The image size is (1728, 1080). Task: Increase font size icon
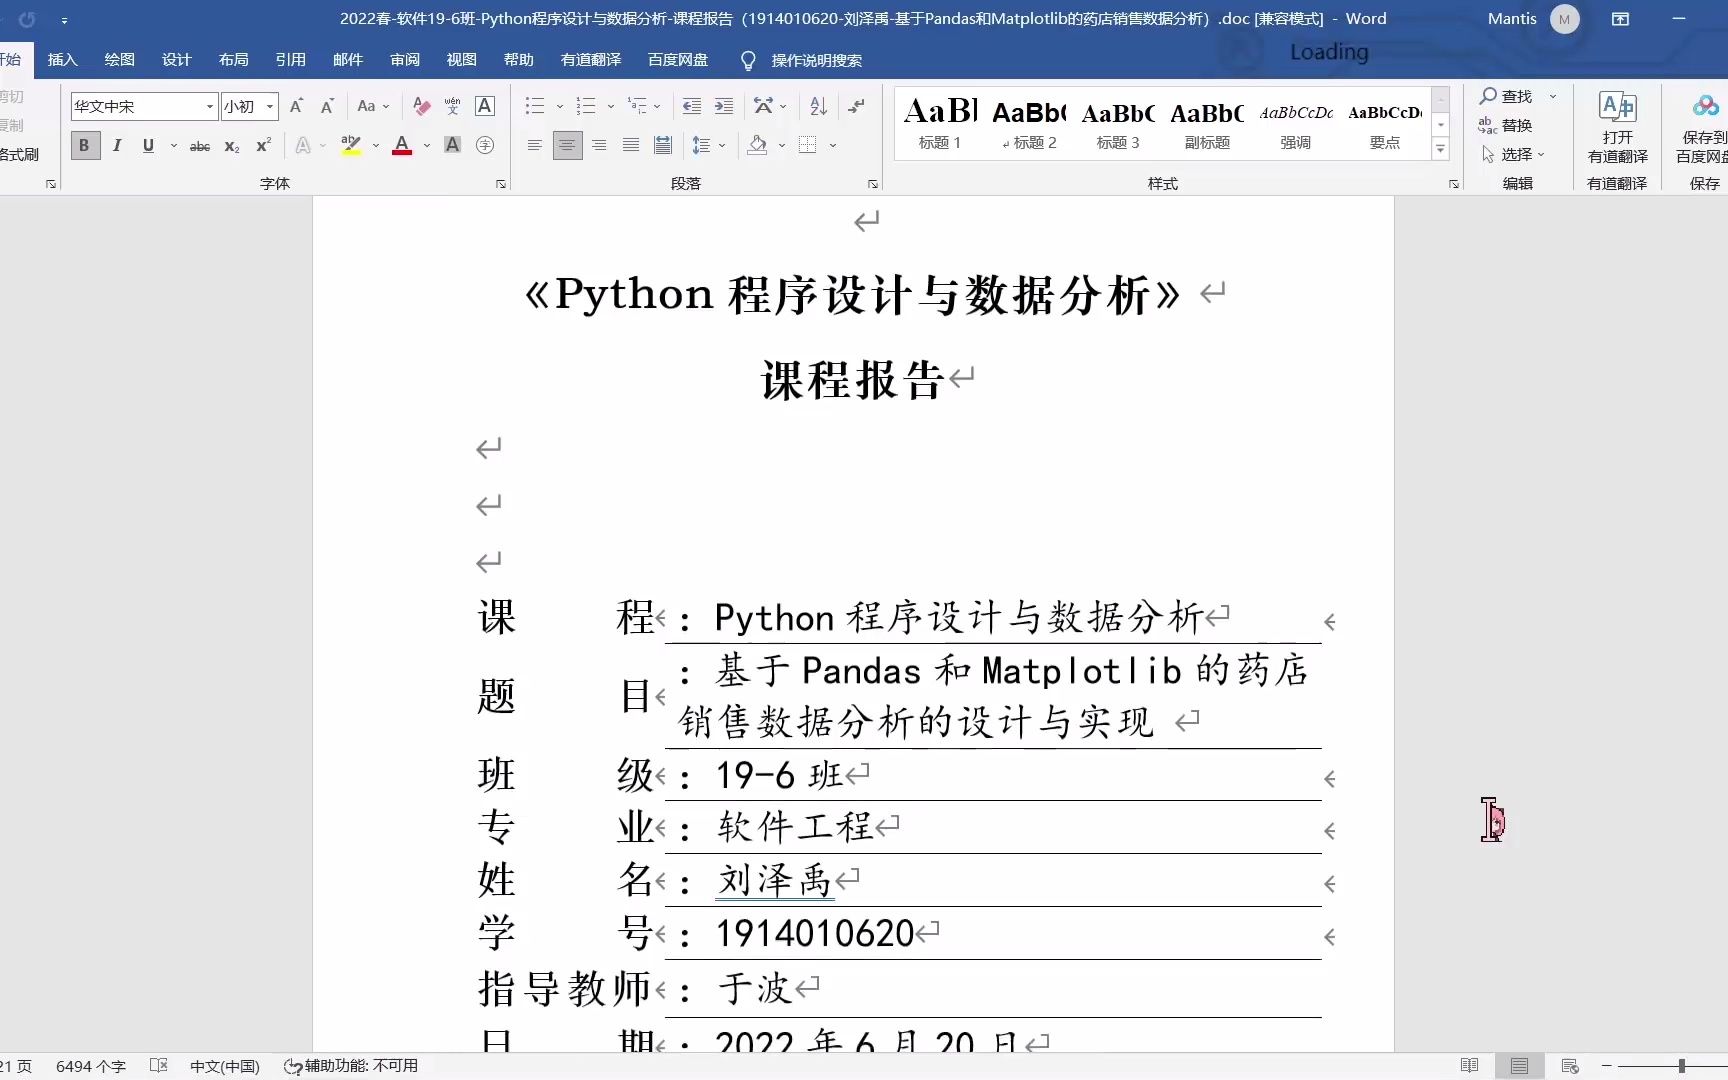[296, 106]
